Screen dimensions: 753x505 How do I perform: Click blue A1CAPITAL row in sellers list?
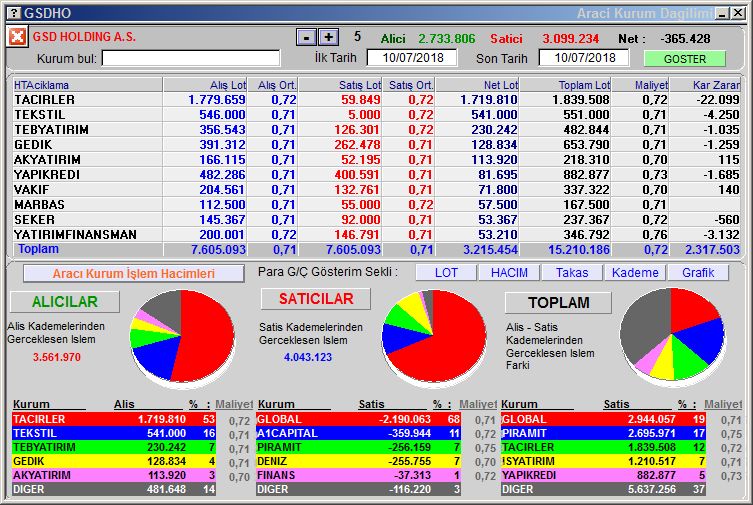tap(358, 433)
